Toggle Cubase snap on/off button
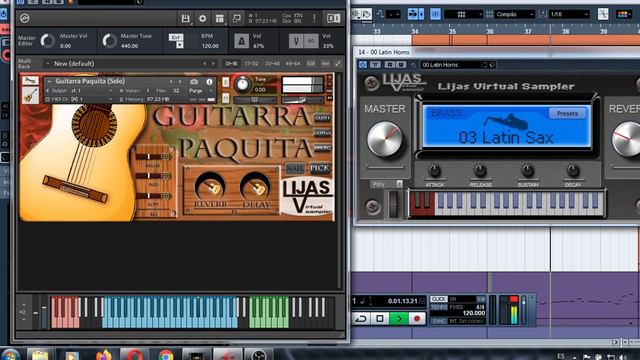The width and height of the screenshot is (640, 360). click(435, 14)
